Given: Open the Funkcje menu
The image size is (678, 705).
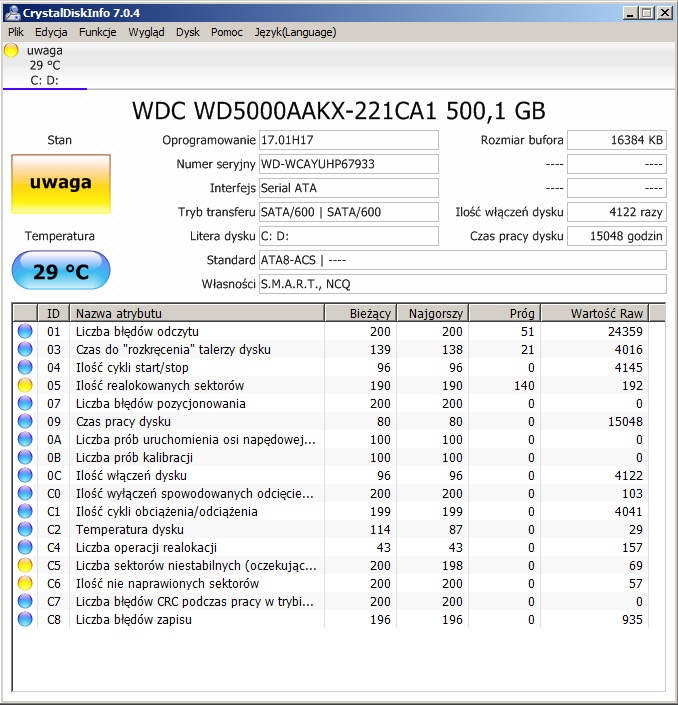Looking at the screenshot, I should (x=98, y=32).
